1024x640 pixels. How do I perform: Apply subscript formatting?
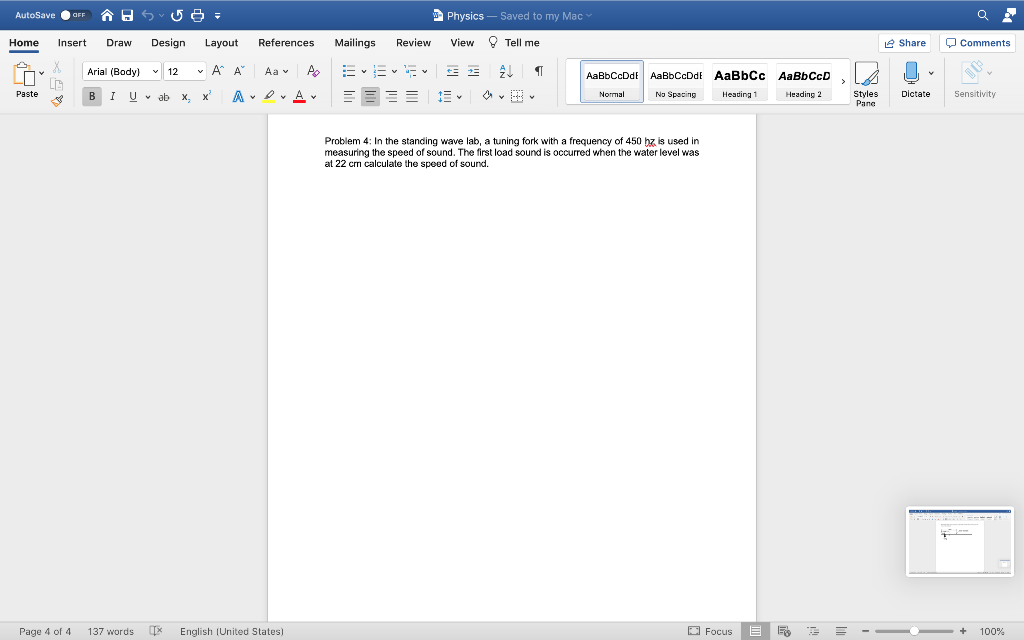185,97
